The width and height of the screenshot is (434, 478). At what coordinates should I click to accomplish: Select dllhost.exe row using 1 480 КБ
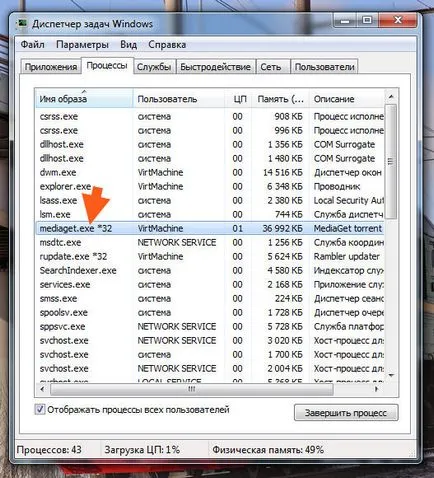coord(210,158)
